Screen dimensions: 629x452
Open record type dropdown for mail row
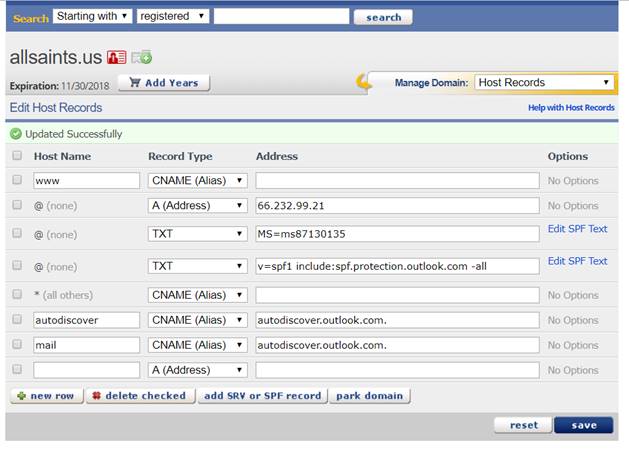197,345
